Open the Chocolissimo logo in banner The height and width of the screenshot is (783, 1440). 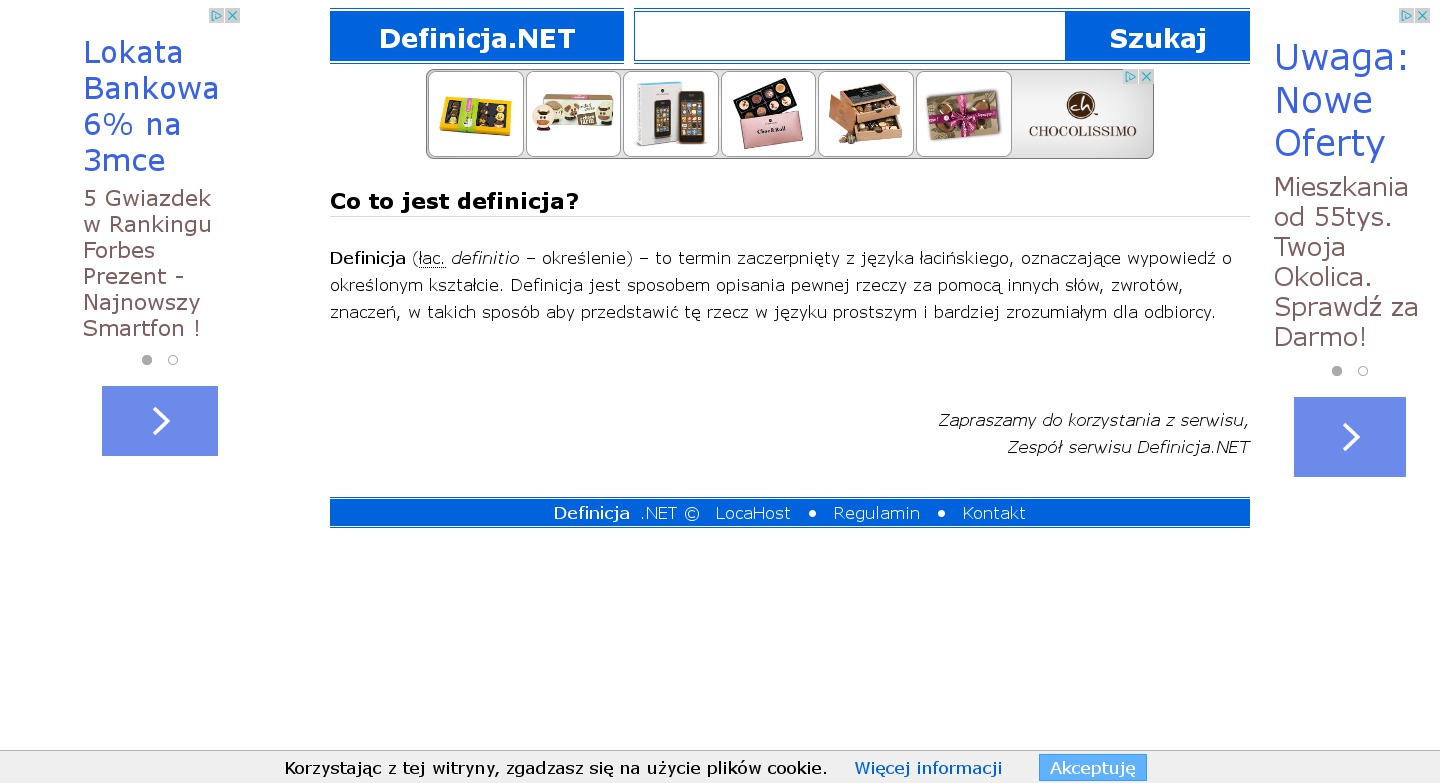click(1082, 114)
